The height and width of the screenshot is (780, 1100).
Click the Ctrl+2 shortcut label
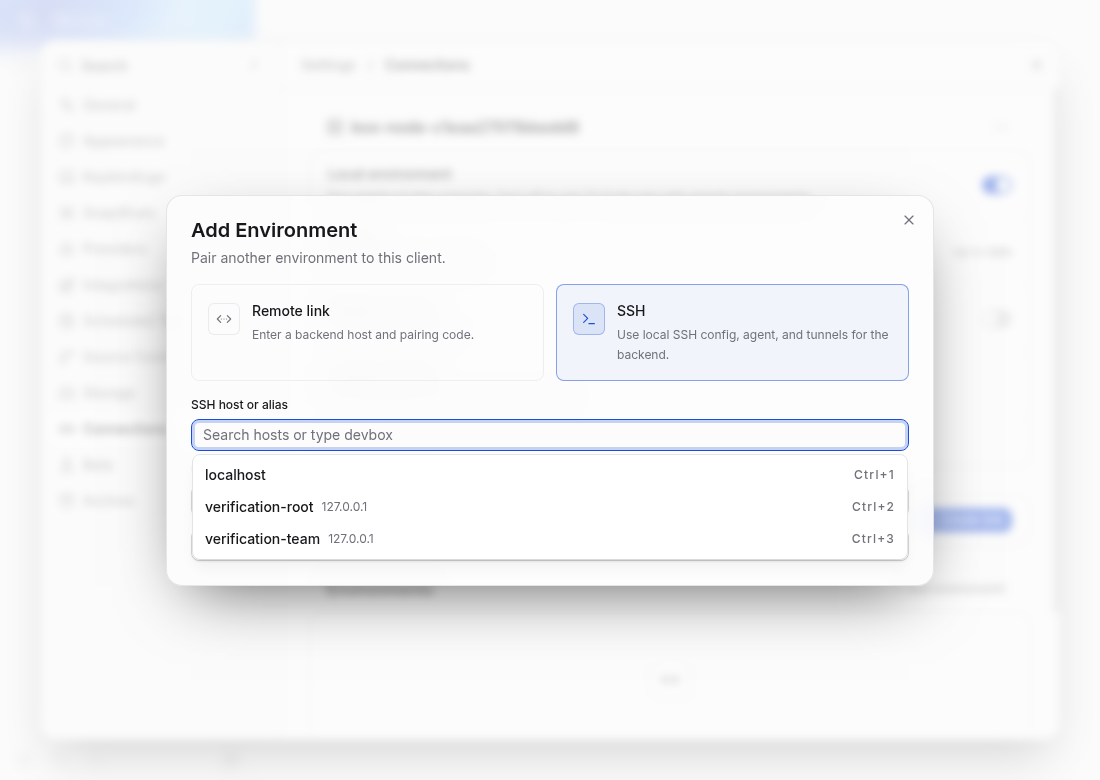[x=873, y=506]
